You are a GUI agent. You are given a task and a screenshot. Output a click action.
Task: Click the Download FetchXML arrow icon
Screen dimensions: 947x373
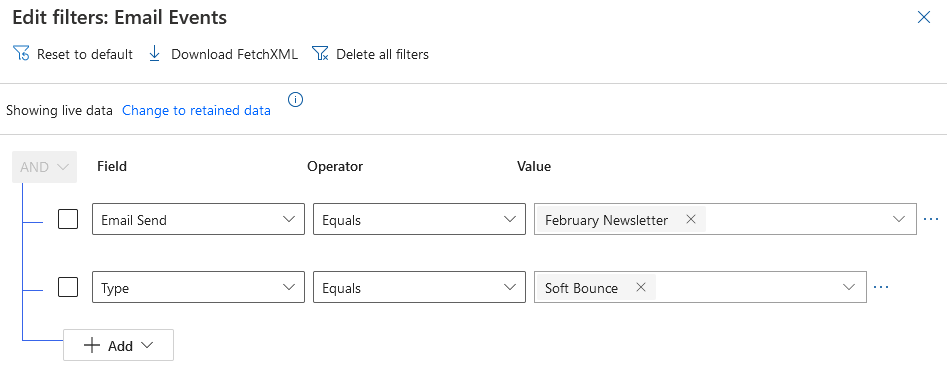[155, 54]
